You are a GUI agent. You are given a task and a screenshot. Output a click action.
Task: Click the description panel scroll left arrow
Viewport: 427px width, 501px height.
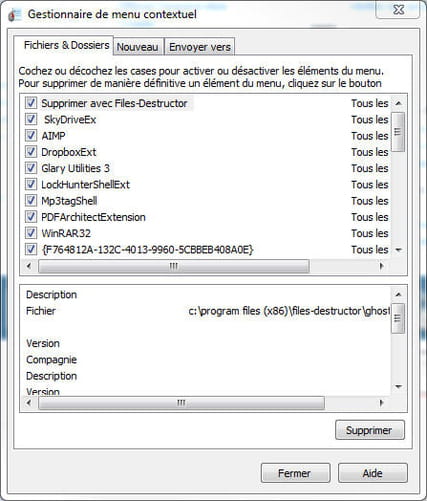point(29,403)
